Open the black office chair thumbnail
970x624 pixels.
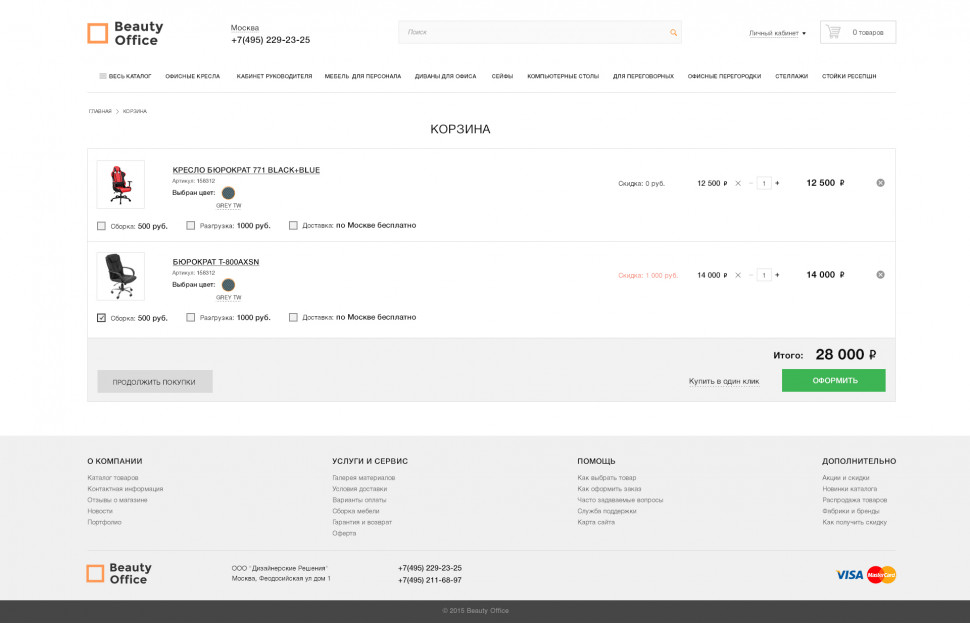(x=121, y=276)
